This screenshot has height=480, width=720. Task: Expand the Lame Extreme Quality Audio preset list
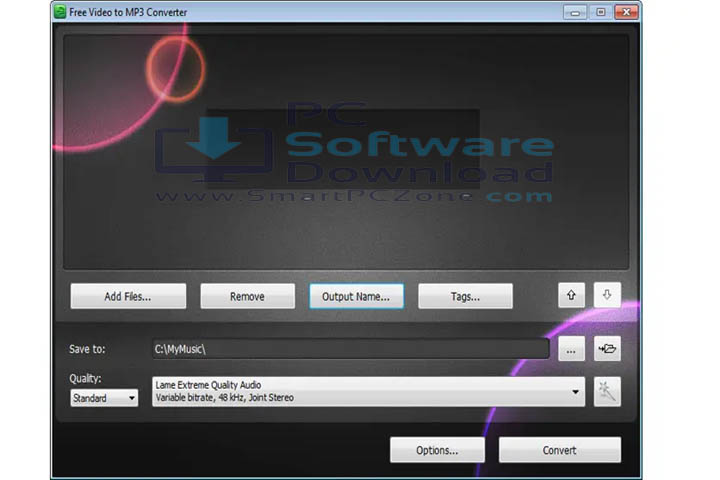tap(368, 391)
